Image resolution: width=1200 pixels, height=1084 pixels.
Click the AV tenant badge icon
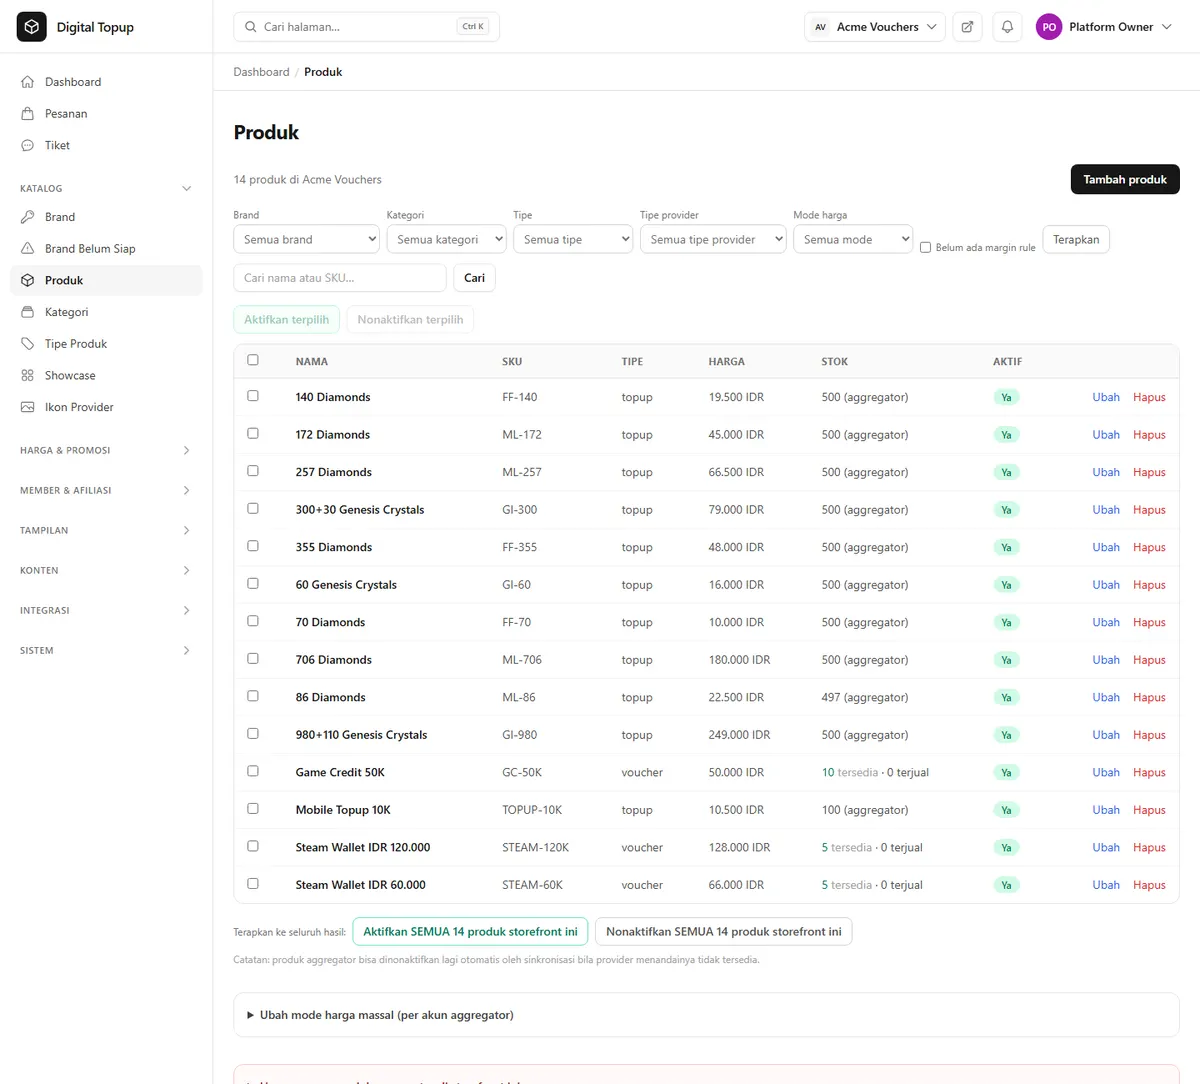coord(820,27)
